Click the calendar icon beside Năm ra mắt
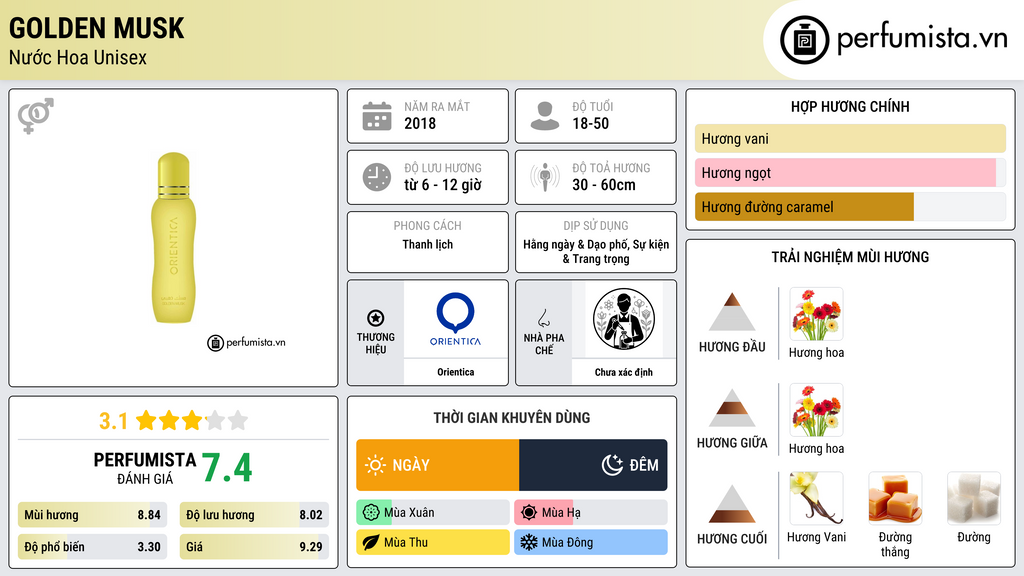 377,116
